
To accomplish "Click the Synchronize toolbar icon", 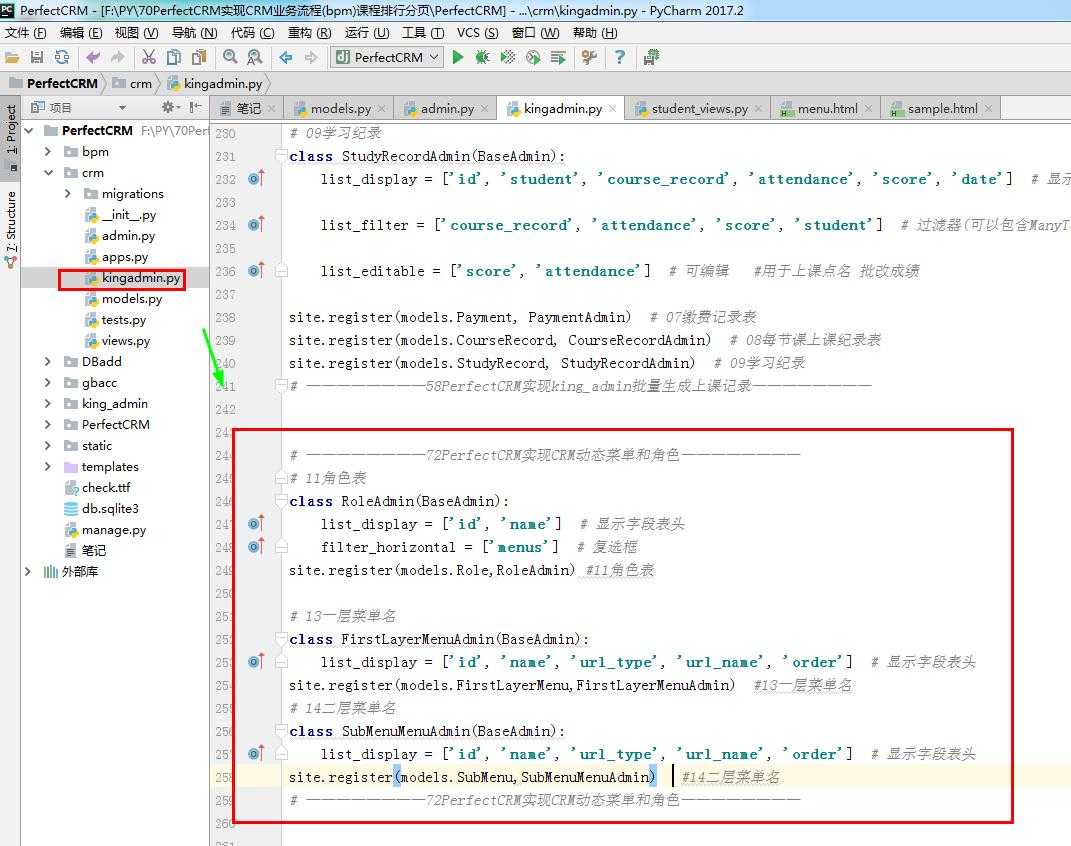I will click(x=62, y=57).
